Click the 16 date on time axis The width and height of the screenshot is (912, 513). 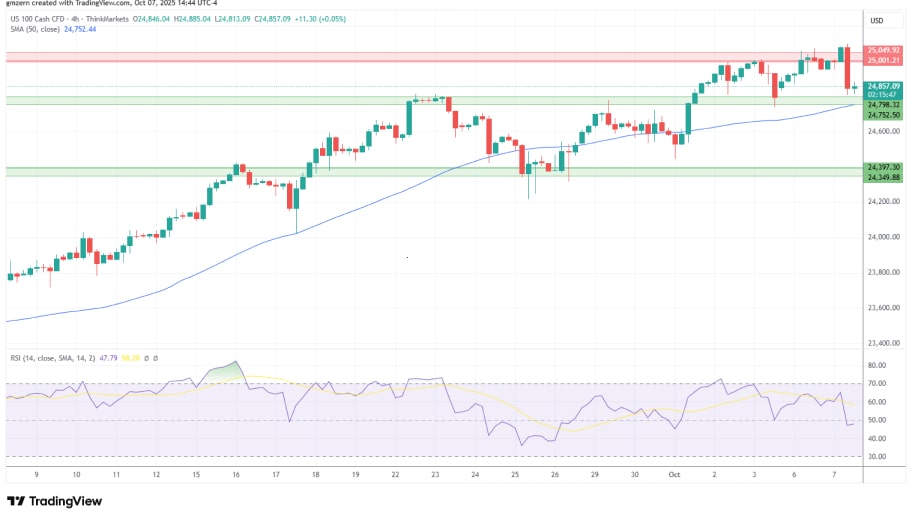[x=236, y=477]
